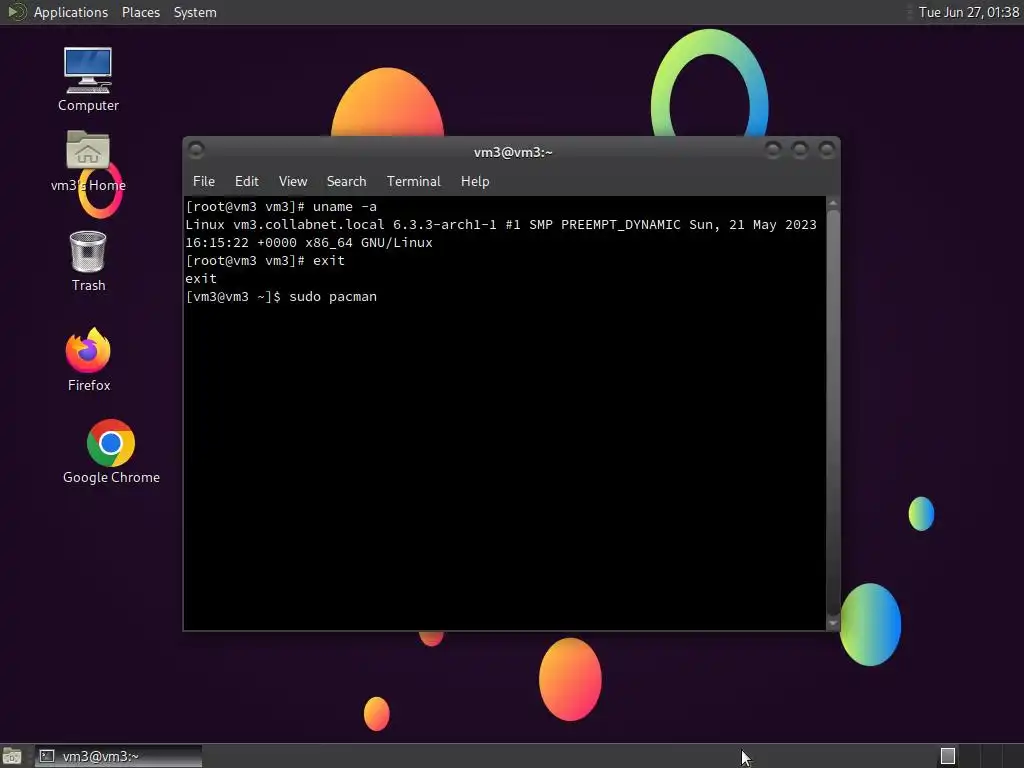
Task: Click the workspace switcher square in bottom panel
Action: 948,756
